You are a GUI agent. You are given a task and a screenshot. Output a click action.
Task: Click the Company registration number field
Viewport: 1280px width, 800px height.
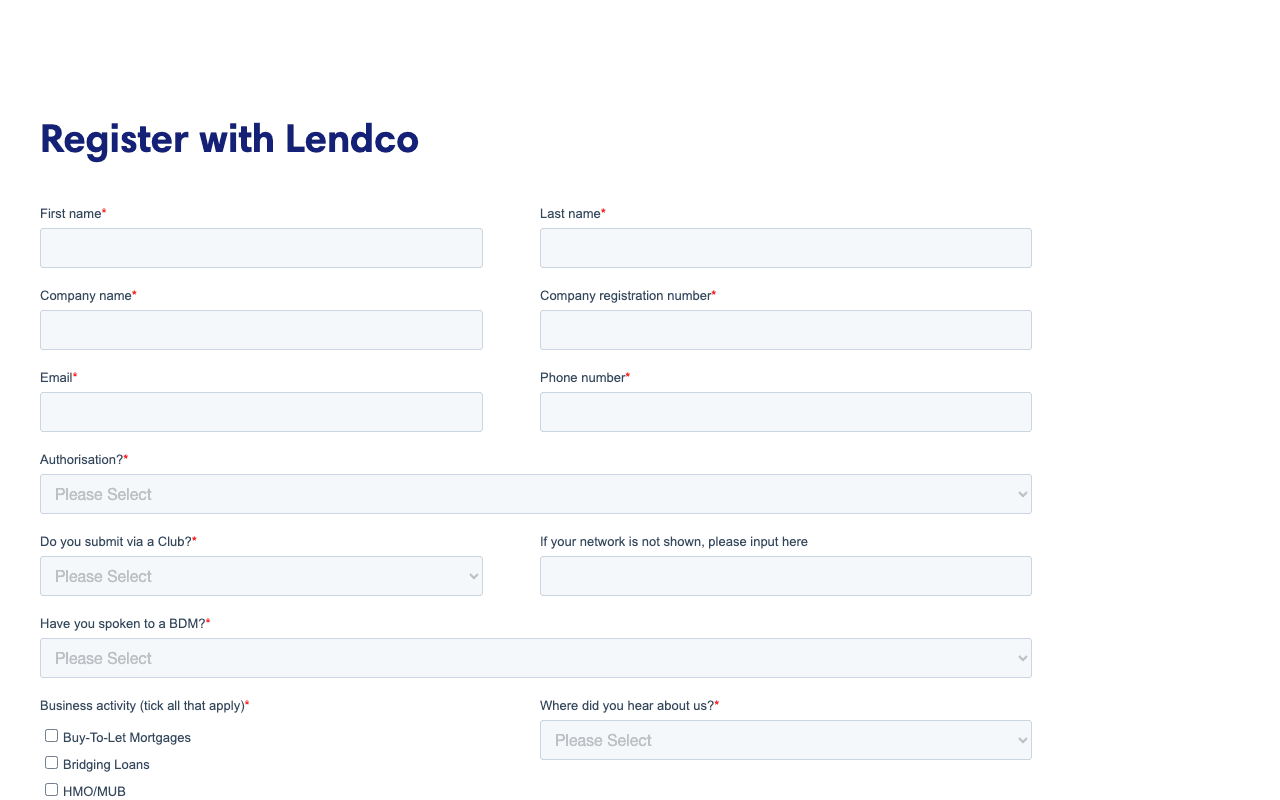pyautogui.click(x=785, y=330)
